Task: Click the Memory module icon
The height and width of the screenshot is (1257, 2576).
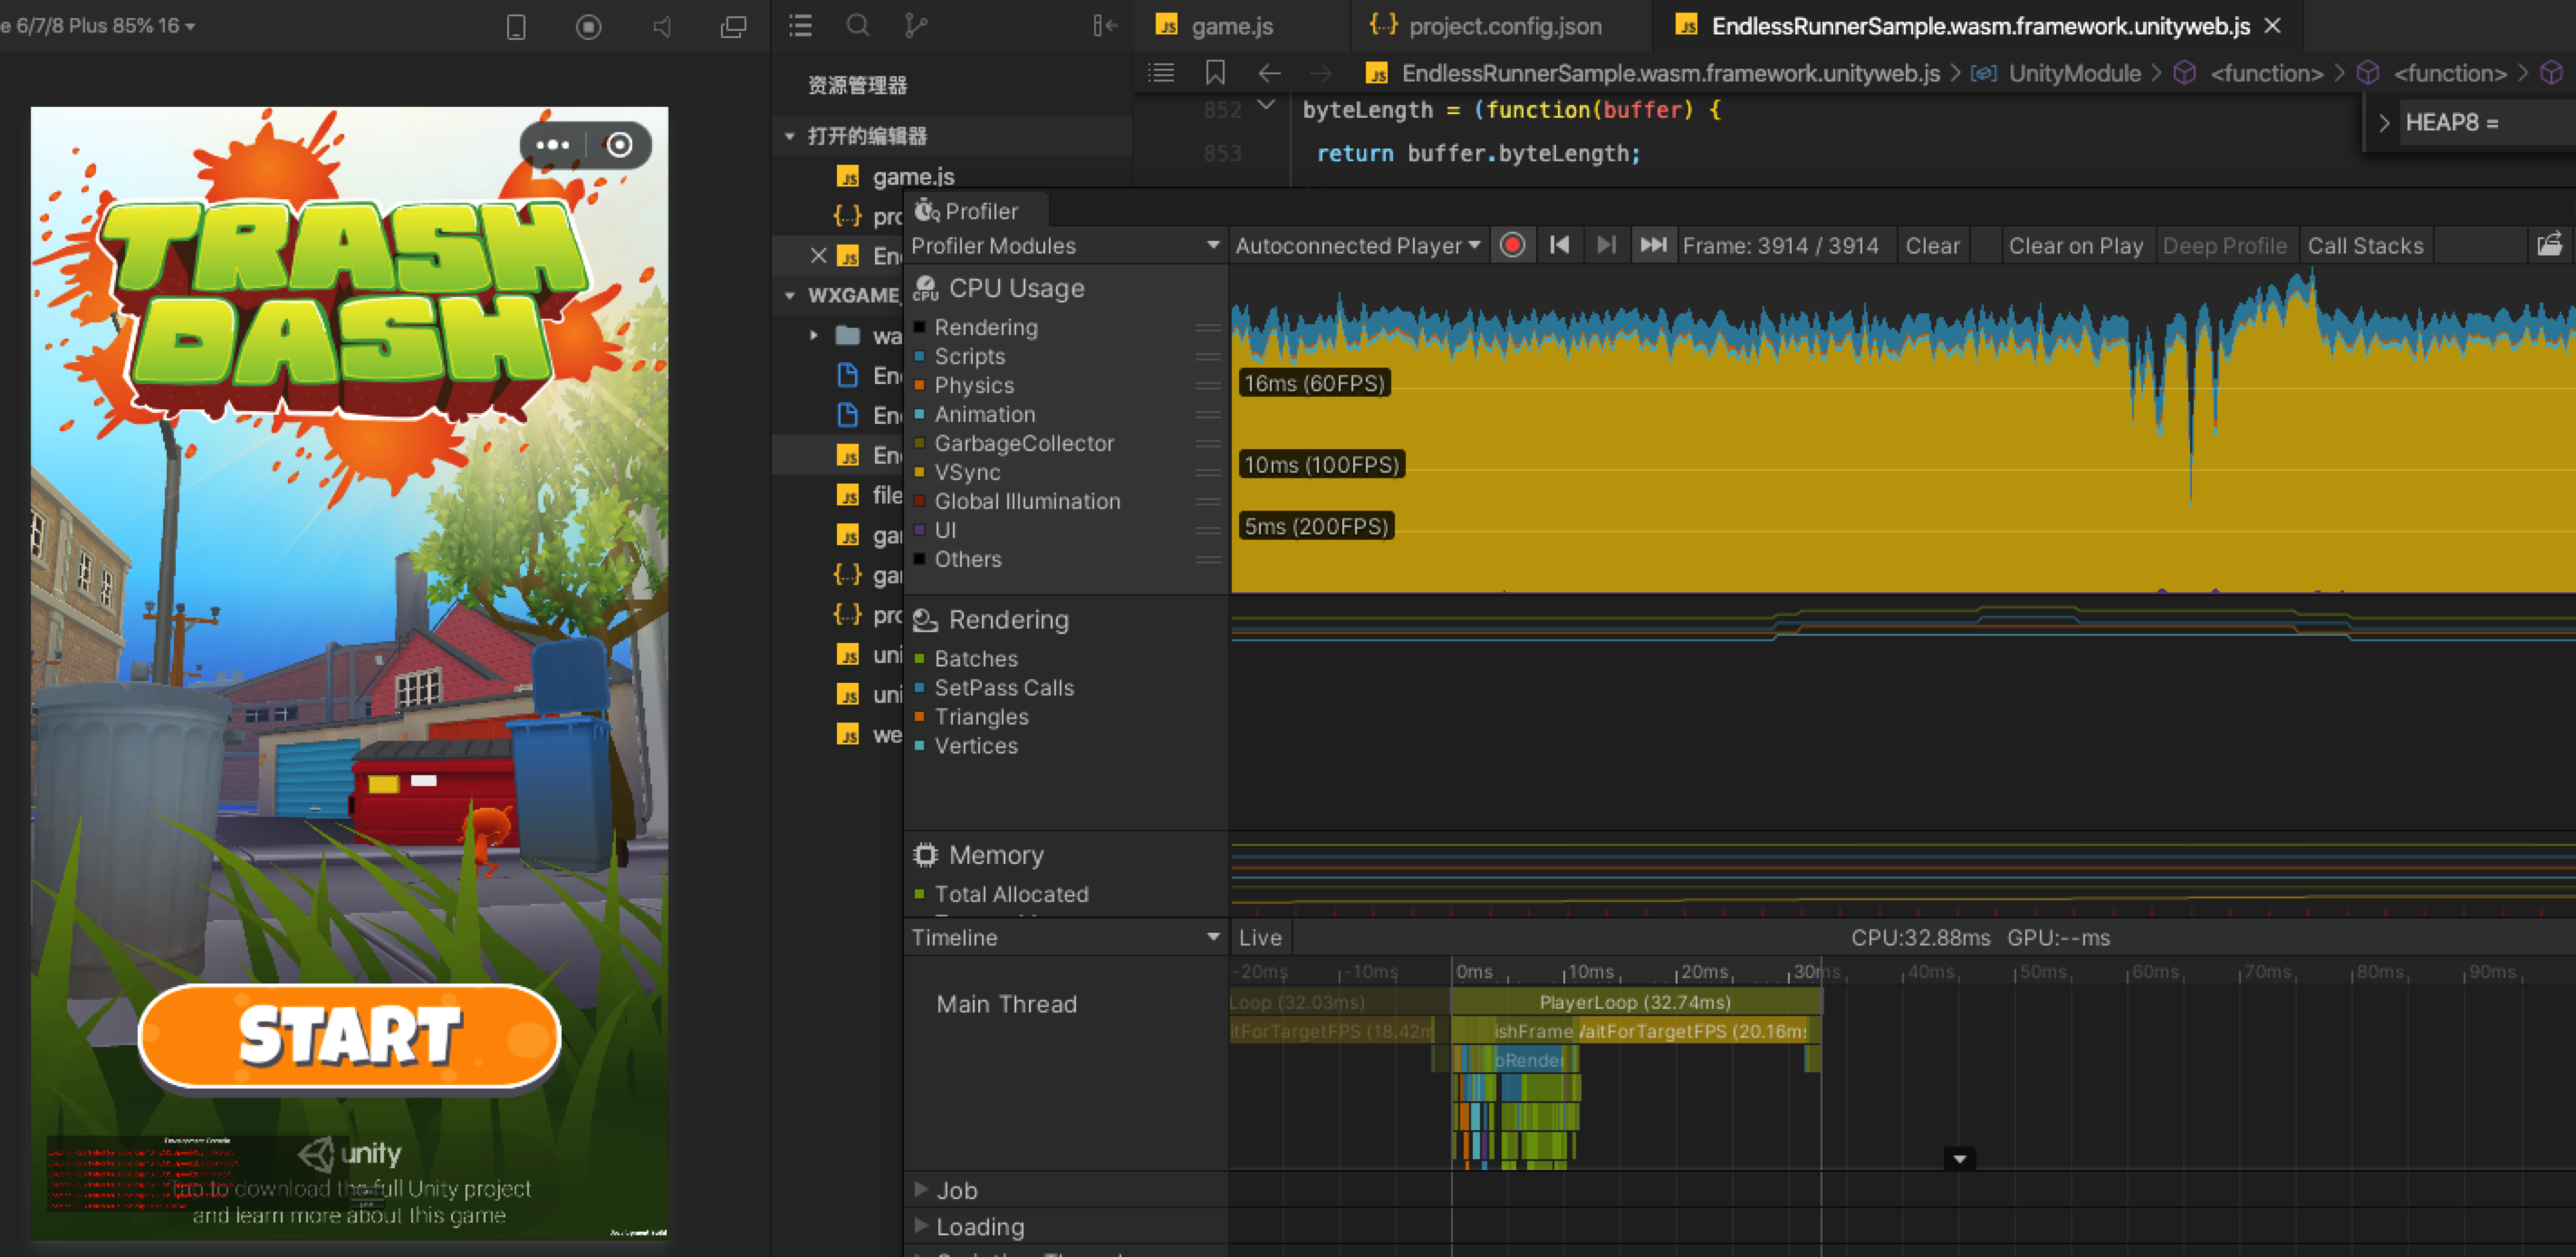Action: pos(926,855)
